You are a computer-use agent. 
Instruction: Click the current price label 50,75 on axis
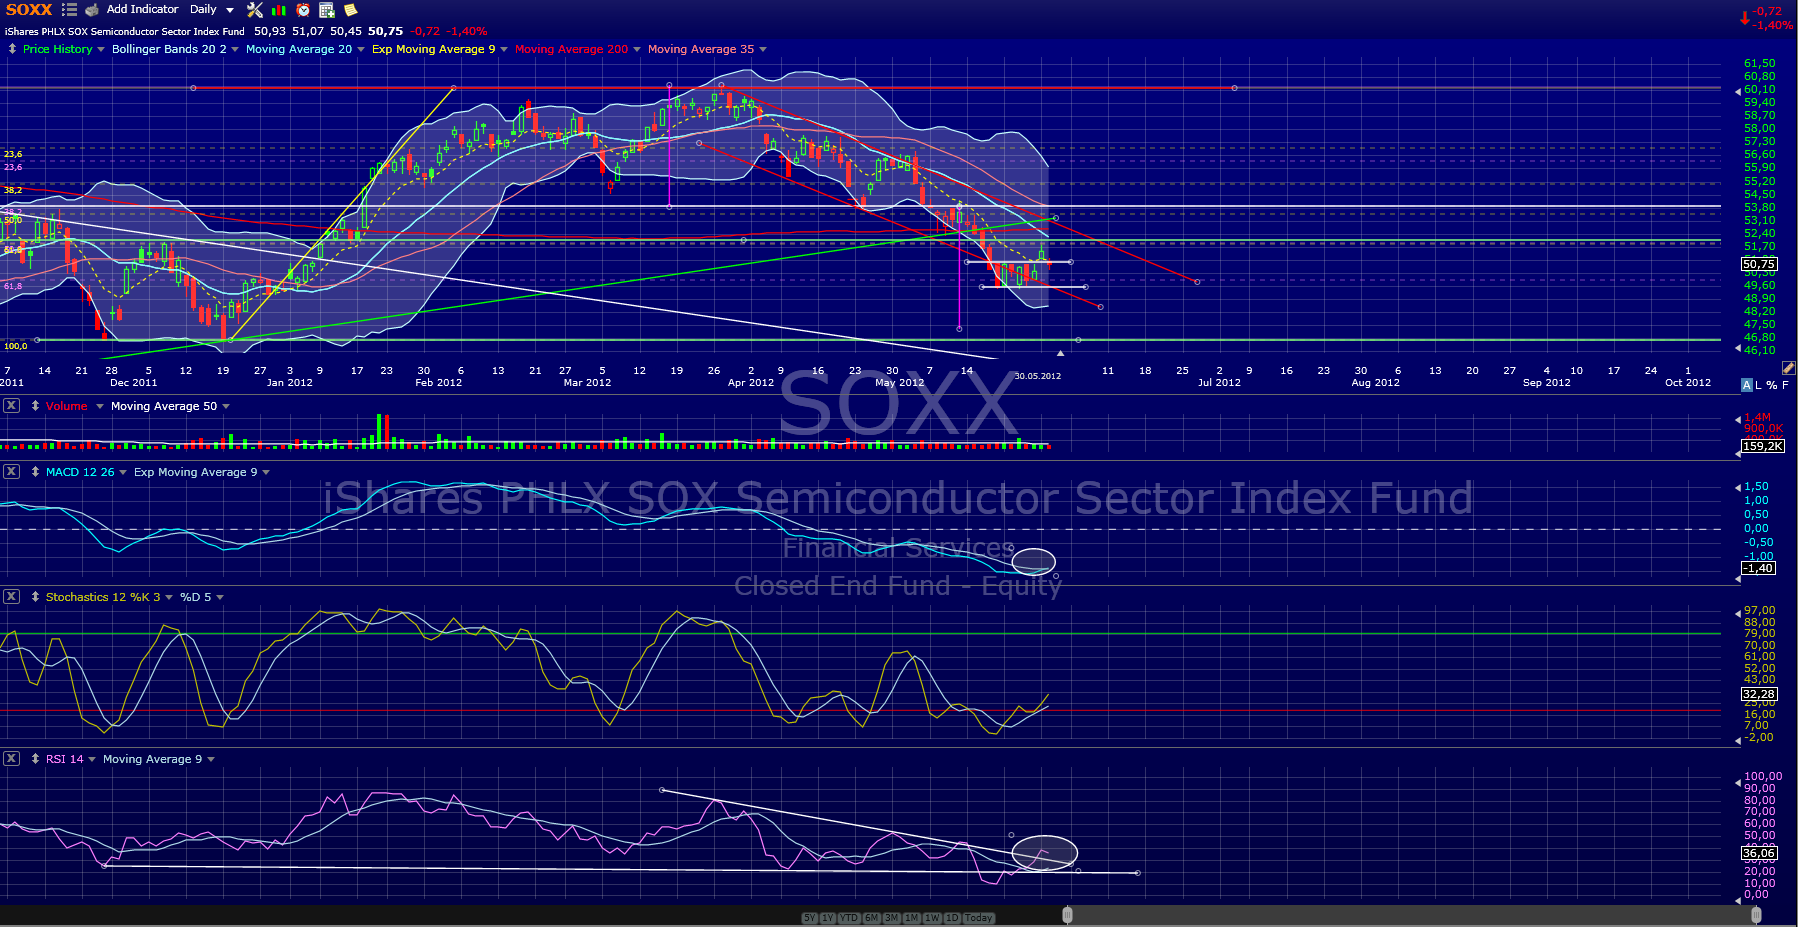[x=1759, y=265]
